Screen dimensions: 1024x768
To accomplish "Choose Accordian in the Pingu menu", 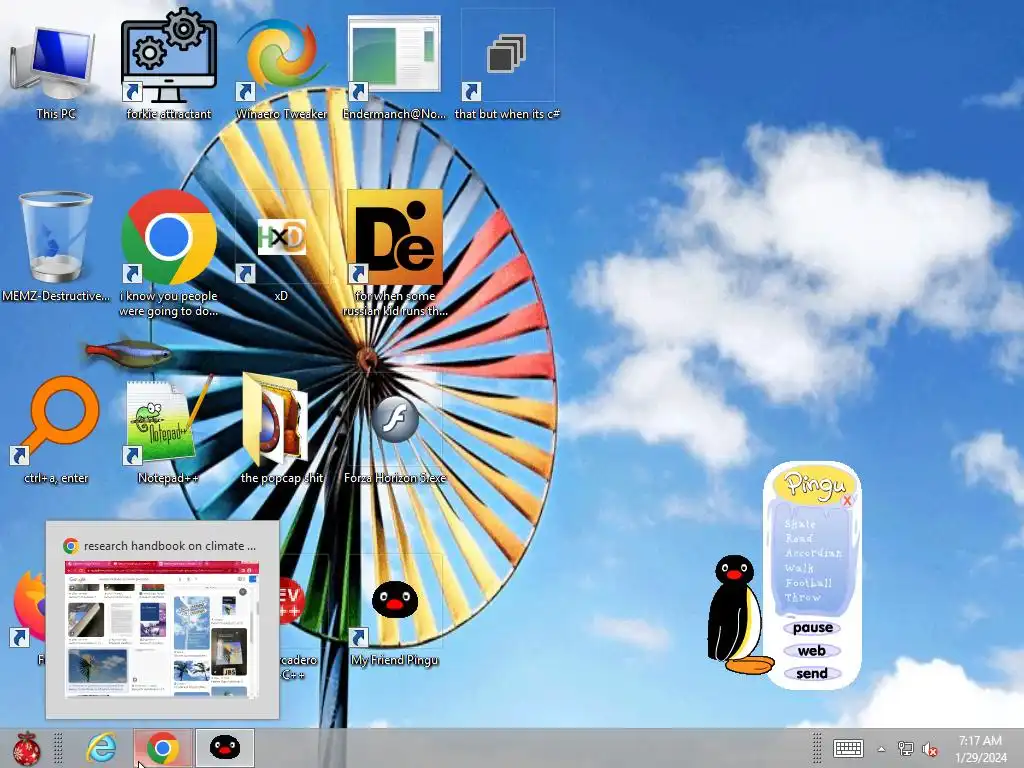I will pyautogui.click(x=813, y=553).
